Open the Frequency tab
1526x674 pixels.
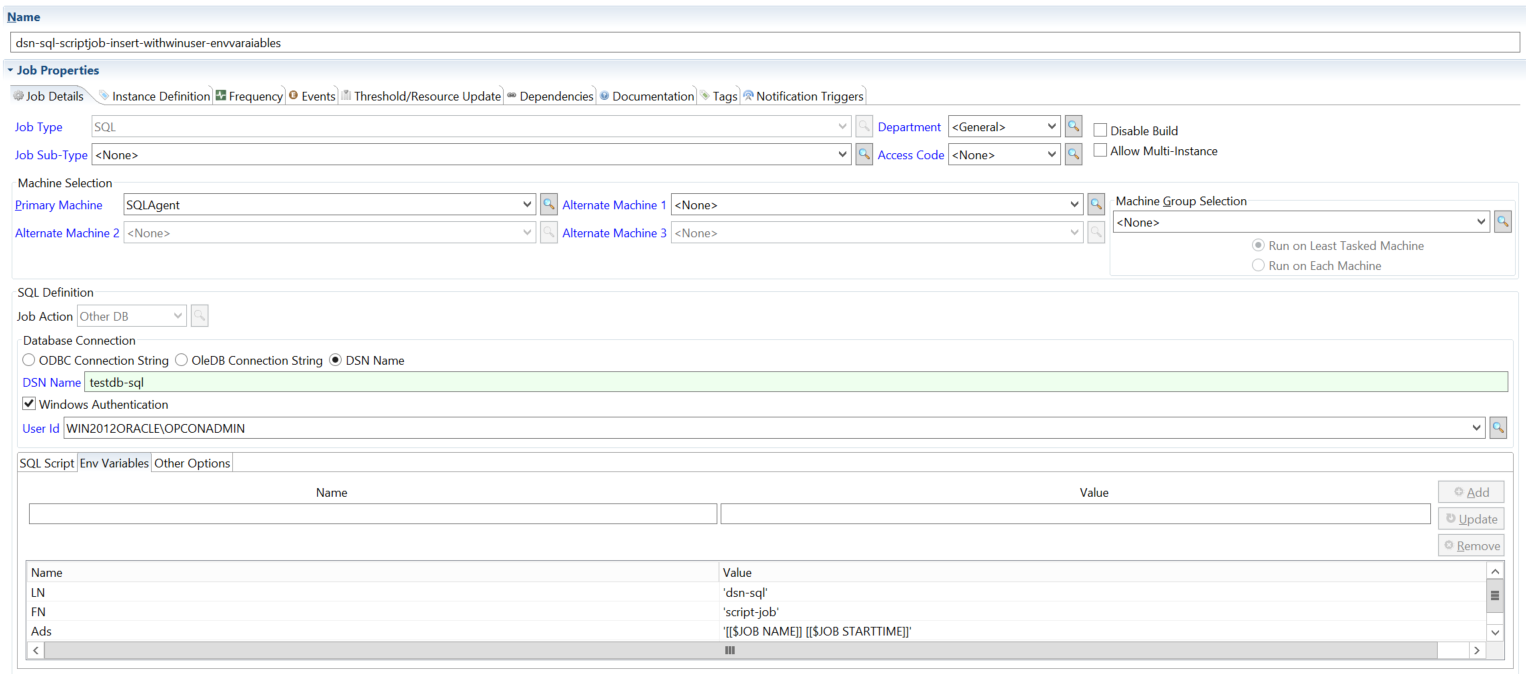click(249, 96)
